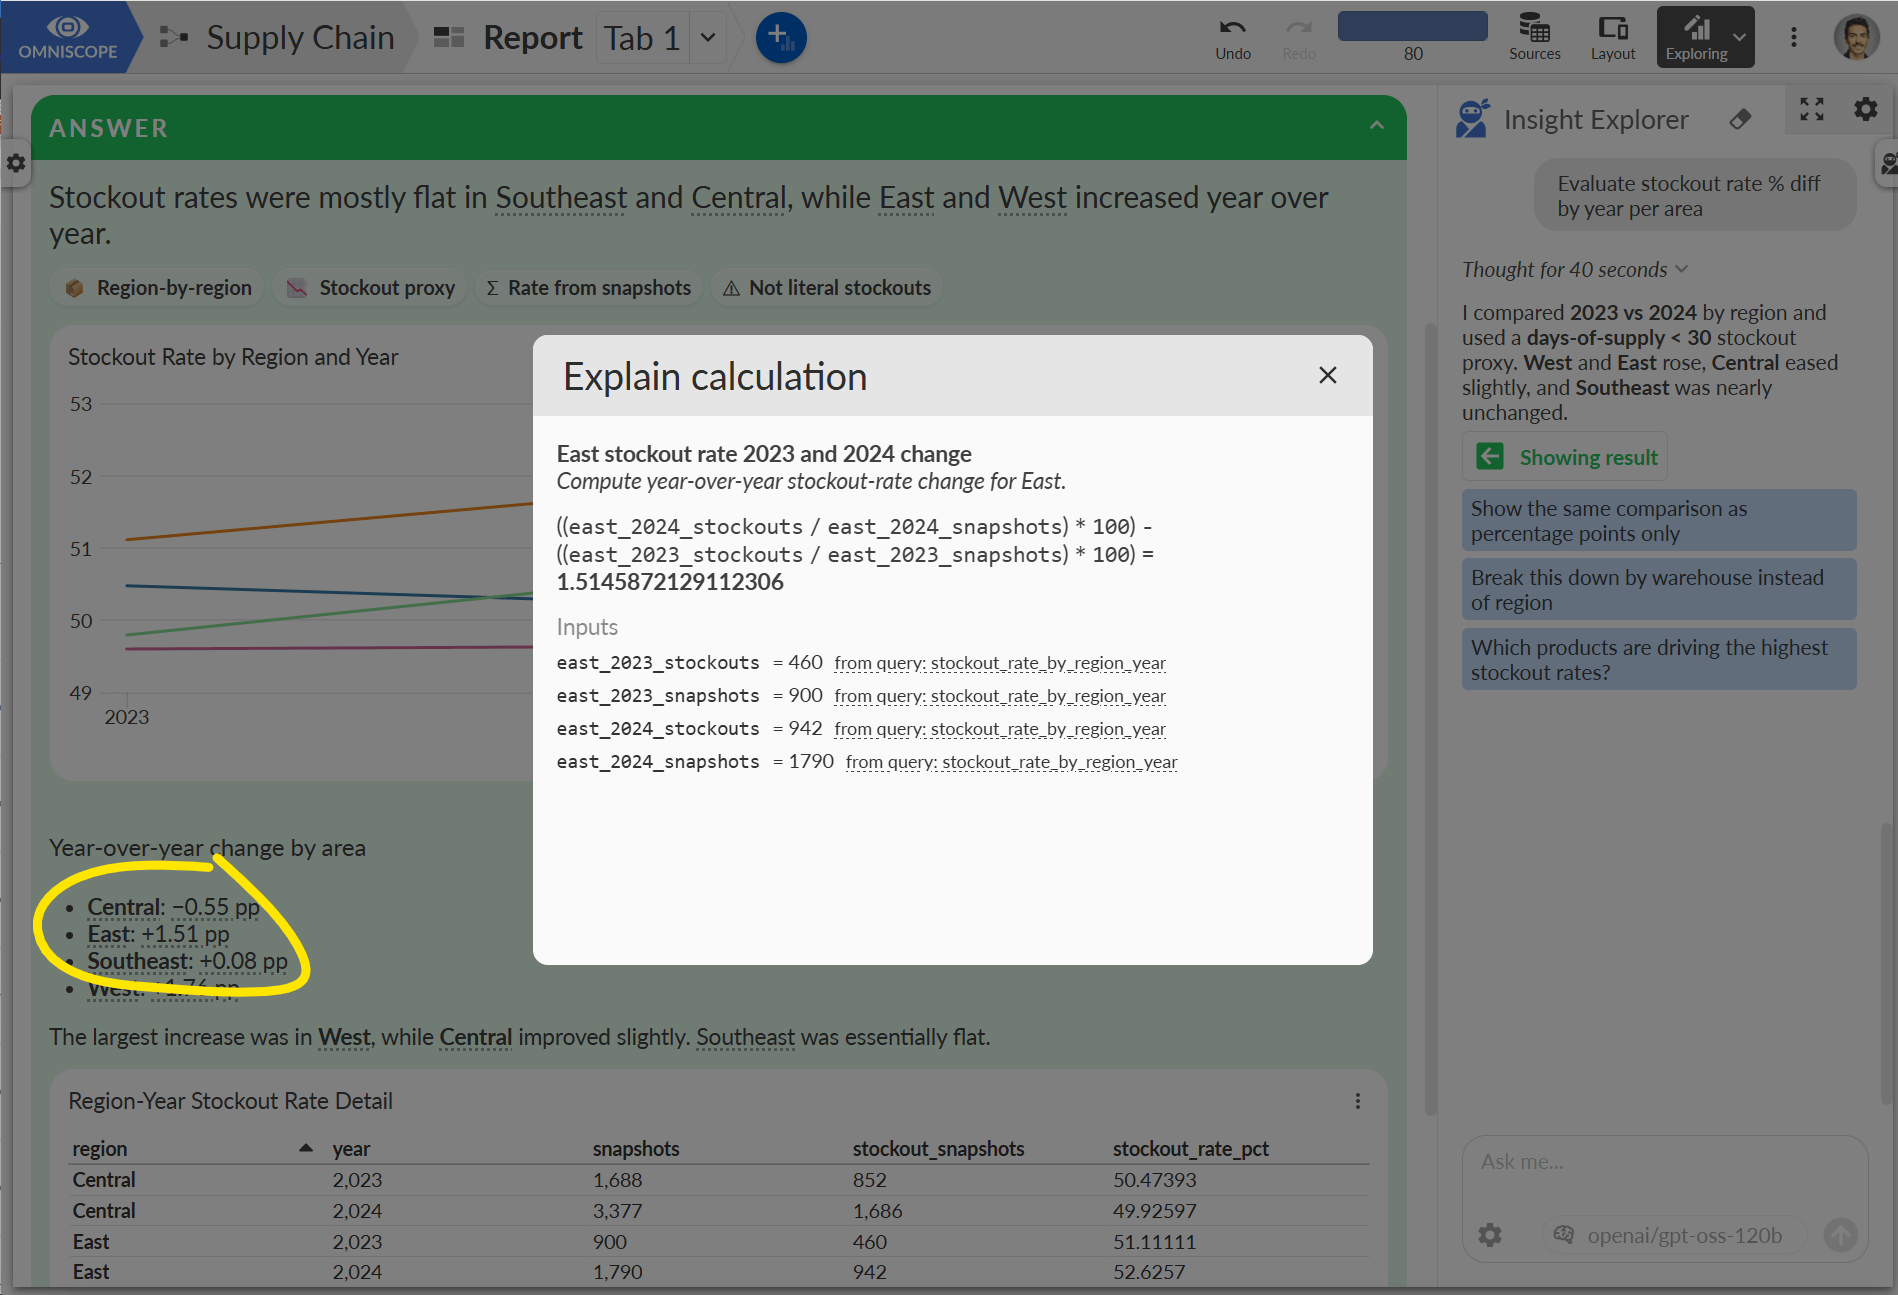Viewport: 1898px width, 1295px height.
Task: Click the Showing result button
Action: click(x=1564, y=457)
